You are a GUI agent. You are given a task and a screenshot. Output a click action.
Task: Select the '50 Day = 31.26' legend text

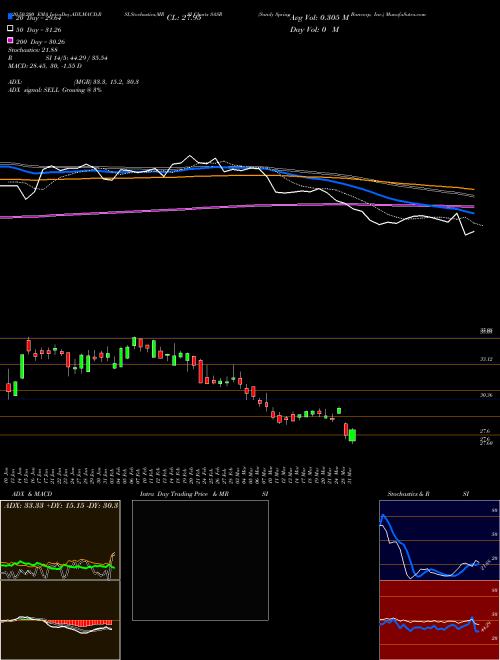pos(38,30)
